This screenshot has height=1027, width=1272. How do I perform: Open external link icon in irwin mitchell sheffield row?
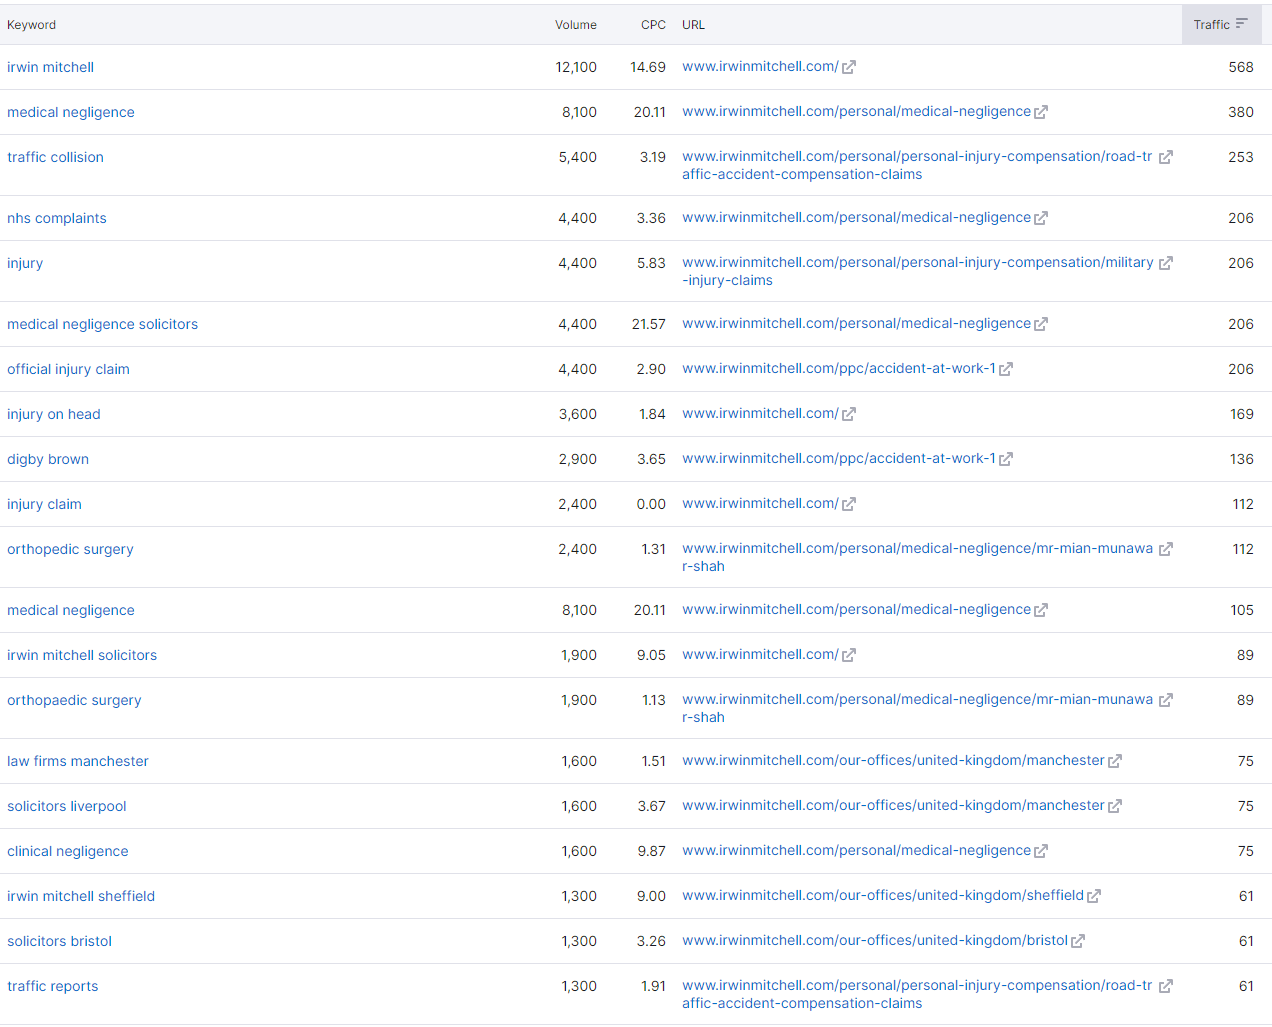[x=1093, y=896]
